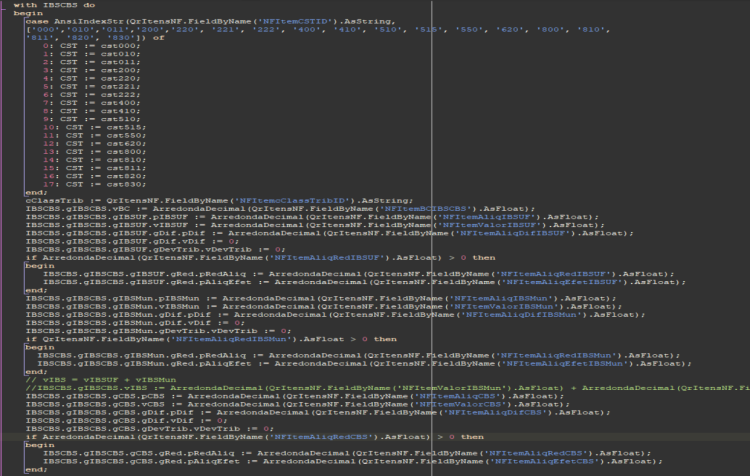
Task: Click the case line '6: CST := cst222;'
Action: click(91, 94)
